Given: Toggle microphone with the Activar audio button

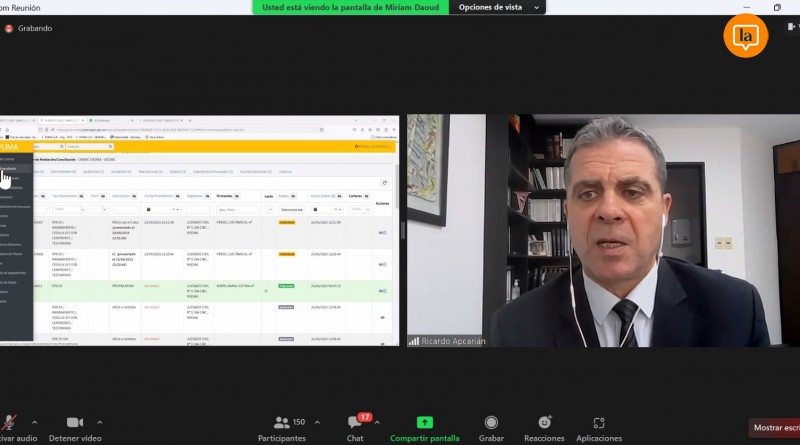Looking at the screenshot, I should pyautogui.click(x=10, y=423).
